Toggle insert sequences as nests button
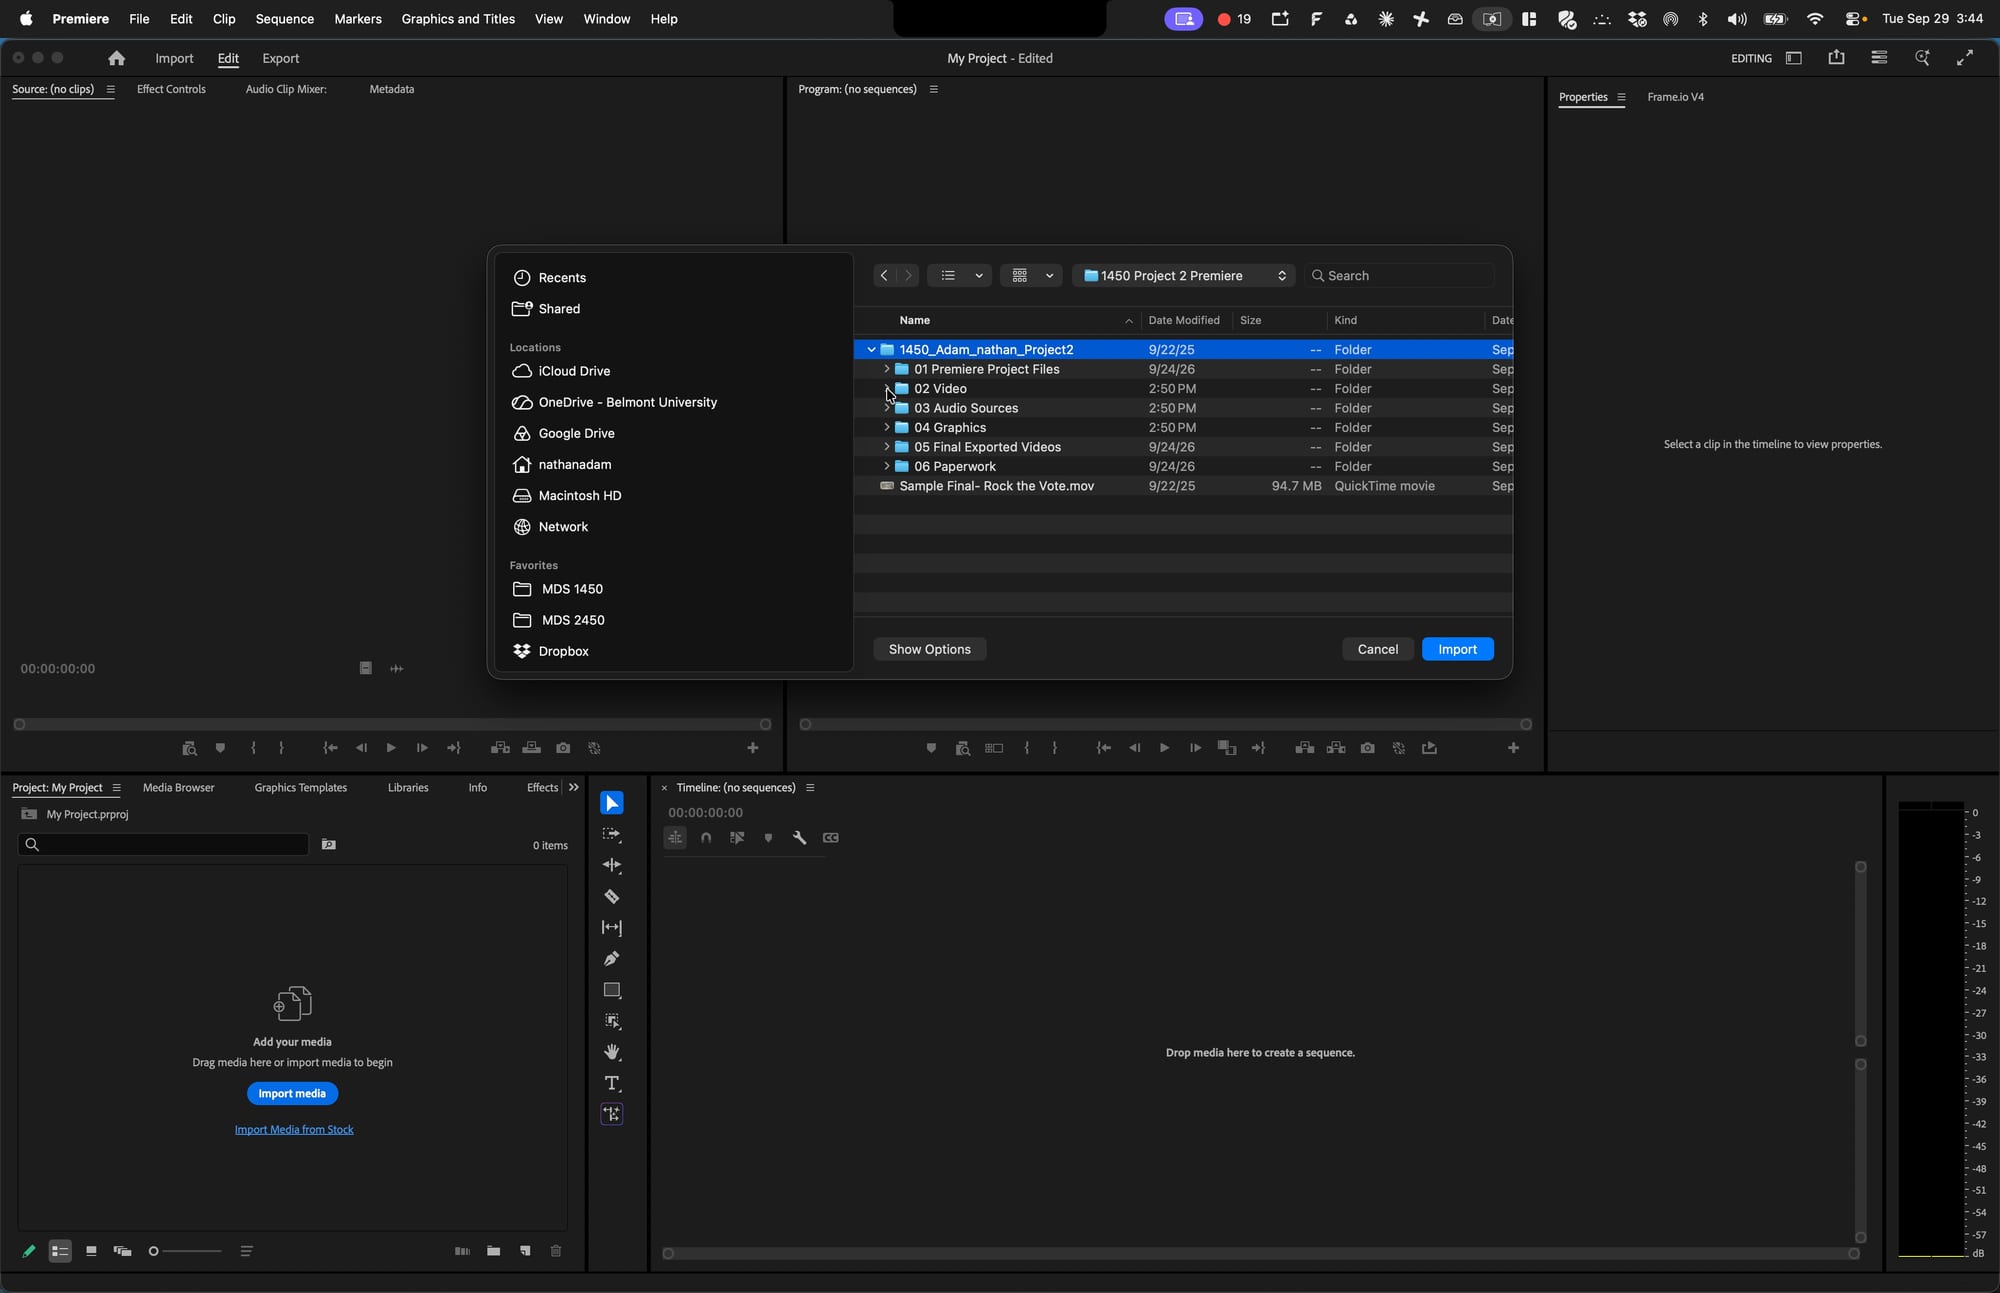This screenshot has width=2000, height=1293. [675, 838]
